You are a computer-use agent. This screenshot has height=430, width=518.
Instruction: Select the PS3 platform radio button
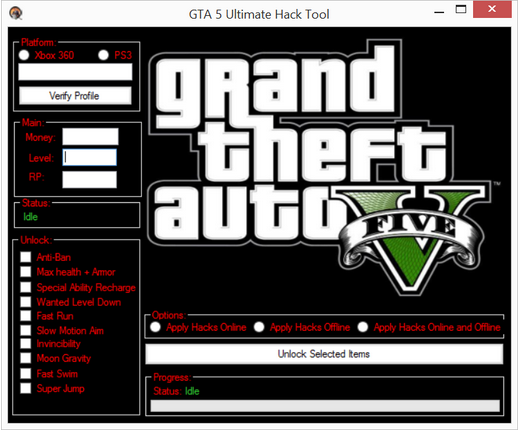click(x=103, y=55)
